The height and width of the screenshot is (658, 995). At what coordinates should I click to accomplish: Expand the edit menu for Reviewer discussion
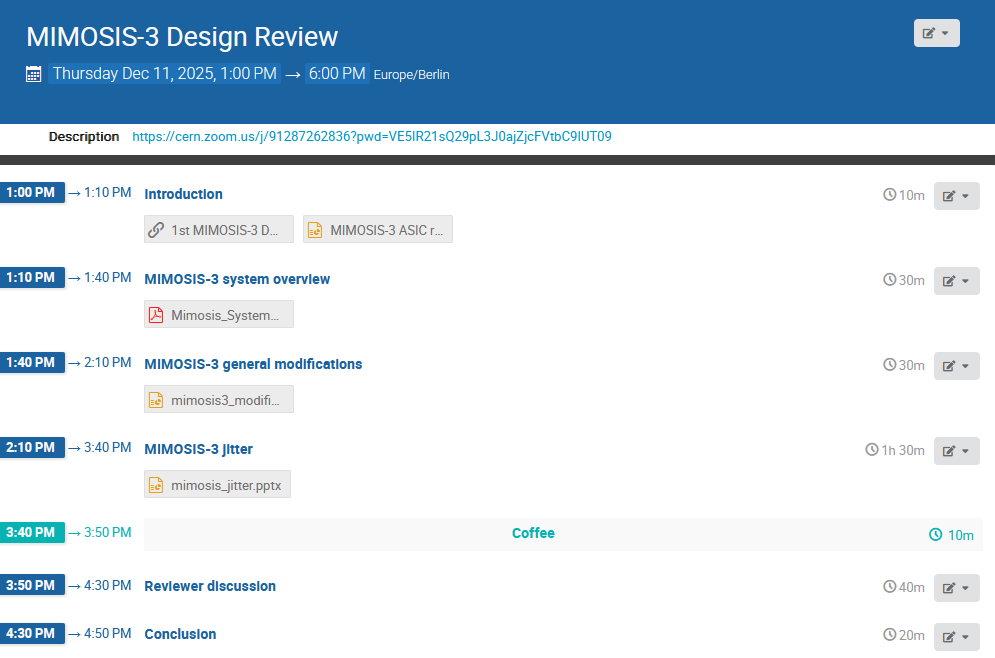(956, 588)
